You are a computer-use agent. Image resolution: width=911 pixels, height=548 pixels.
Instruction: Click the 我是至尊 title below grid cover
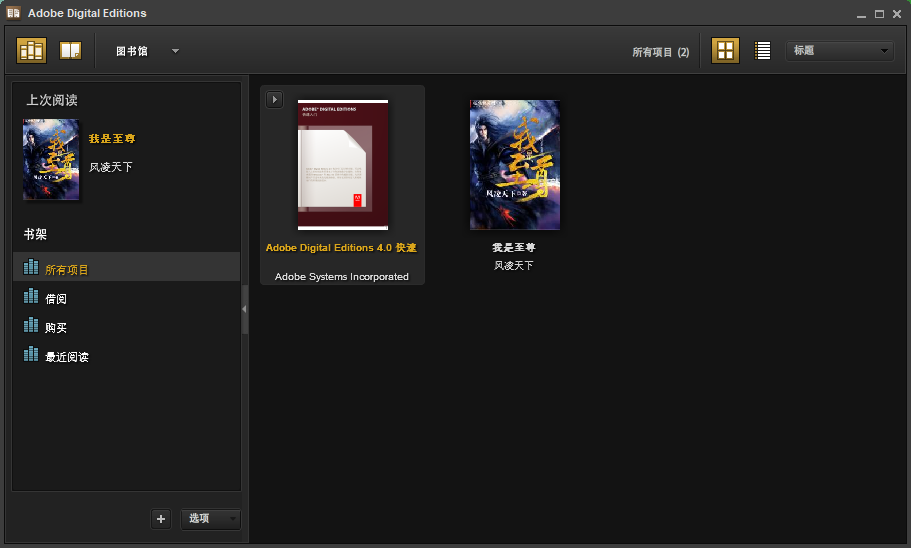coord(514,248)
